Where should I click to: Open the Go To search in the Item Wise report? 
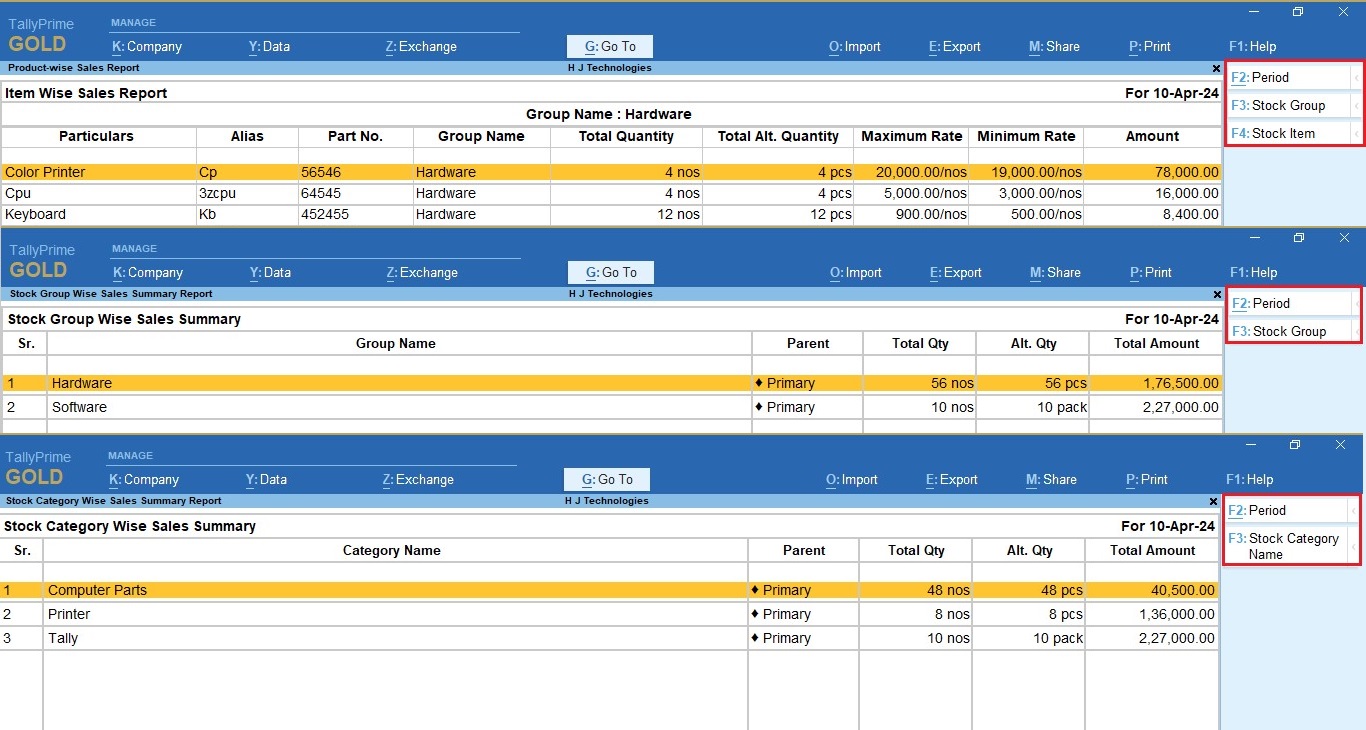point(609,46)
